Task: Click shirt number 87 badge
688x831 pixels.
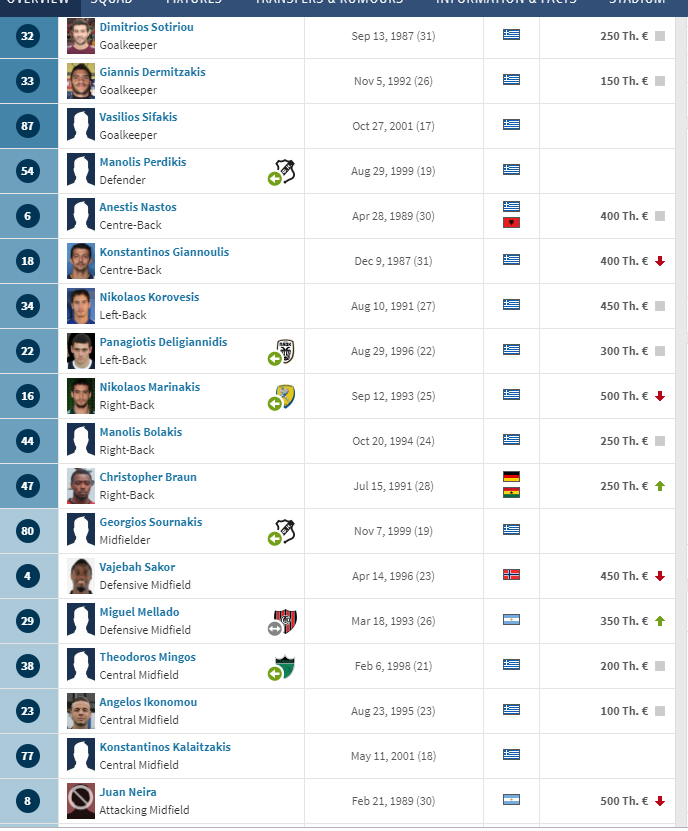Action: 28,126
